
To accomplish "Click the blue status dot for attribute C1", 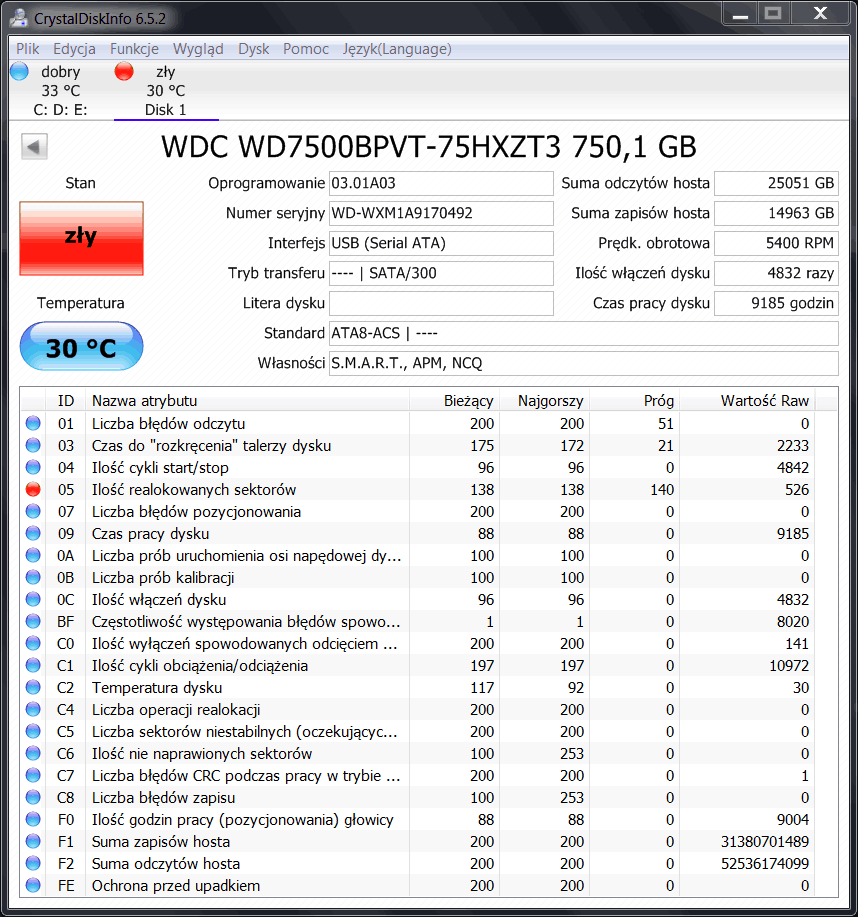I will [x=33, y=666].
